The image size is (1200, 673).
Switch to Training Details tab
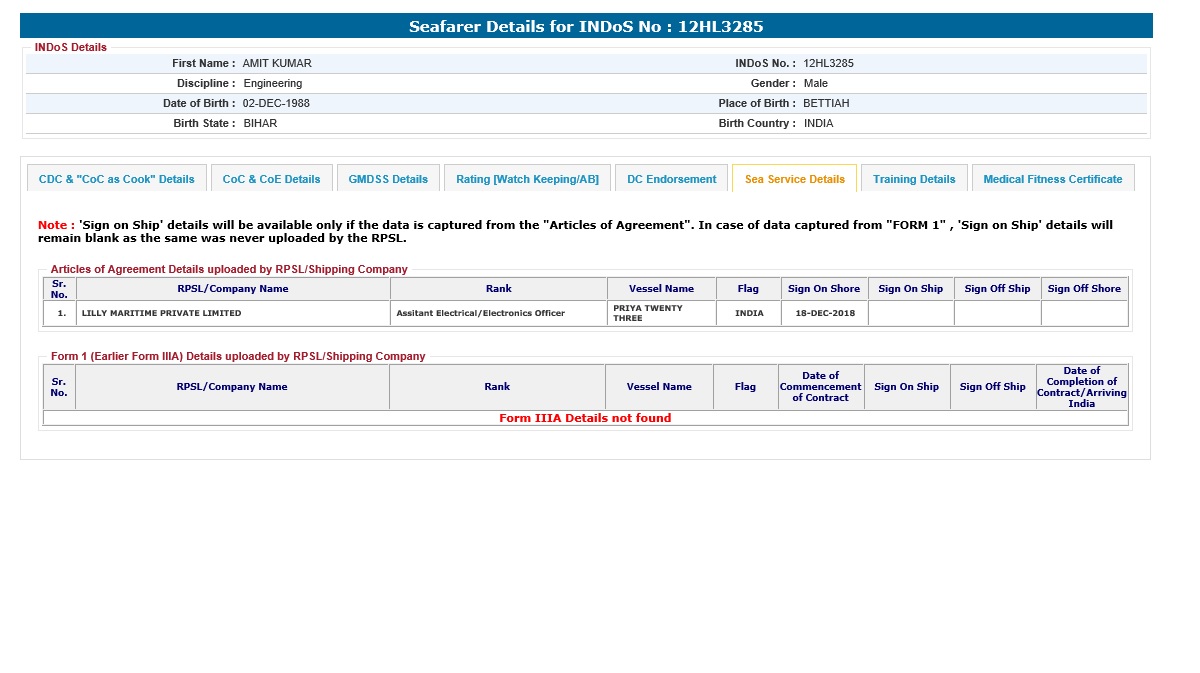point(914,179)
